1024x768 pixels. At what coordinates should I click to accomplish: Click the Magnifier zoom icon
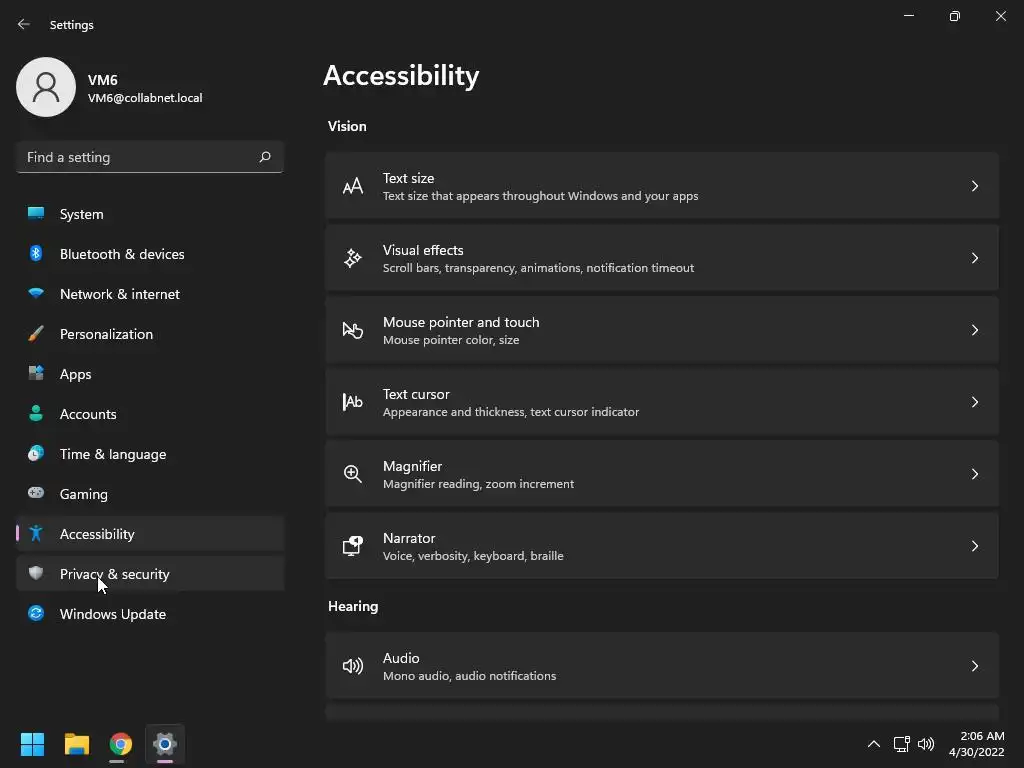point(353,474)
